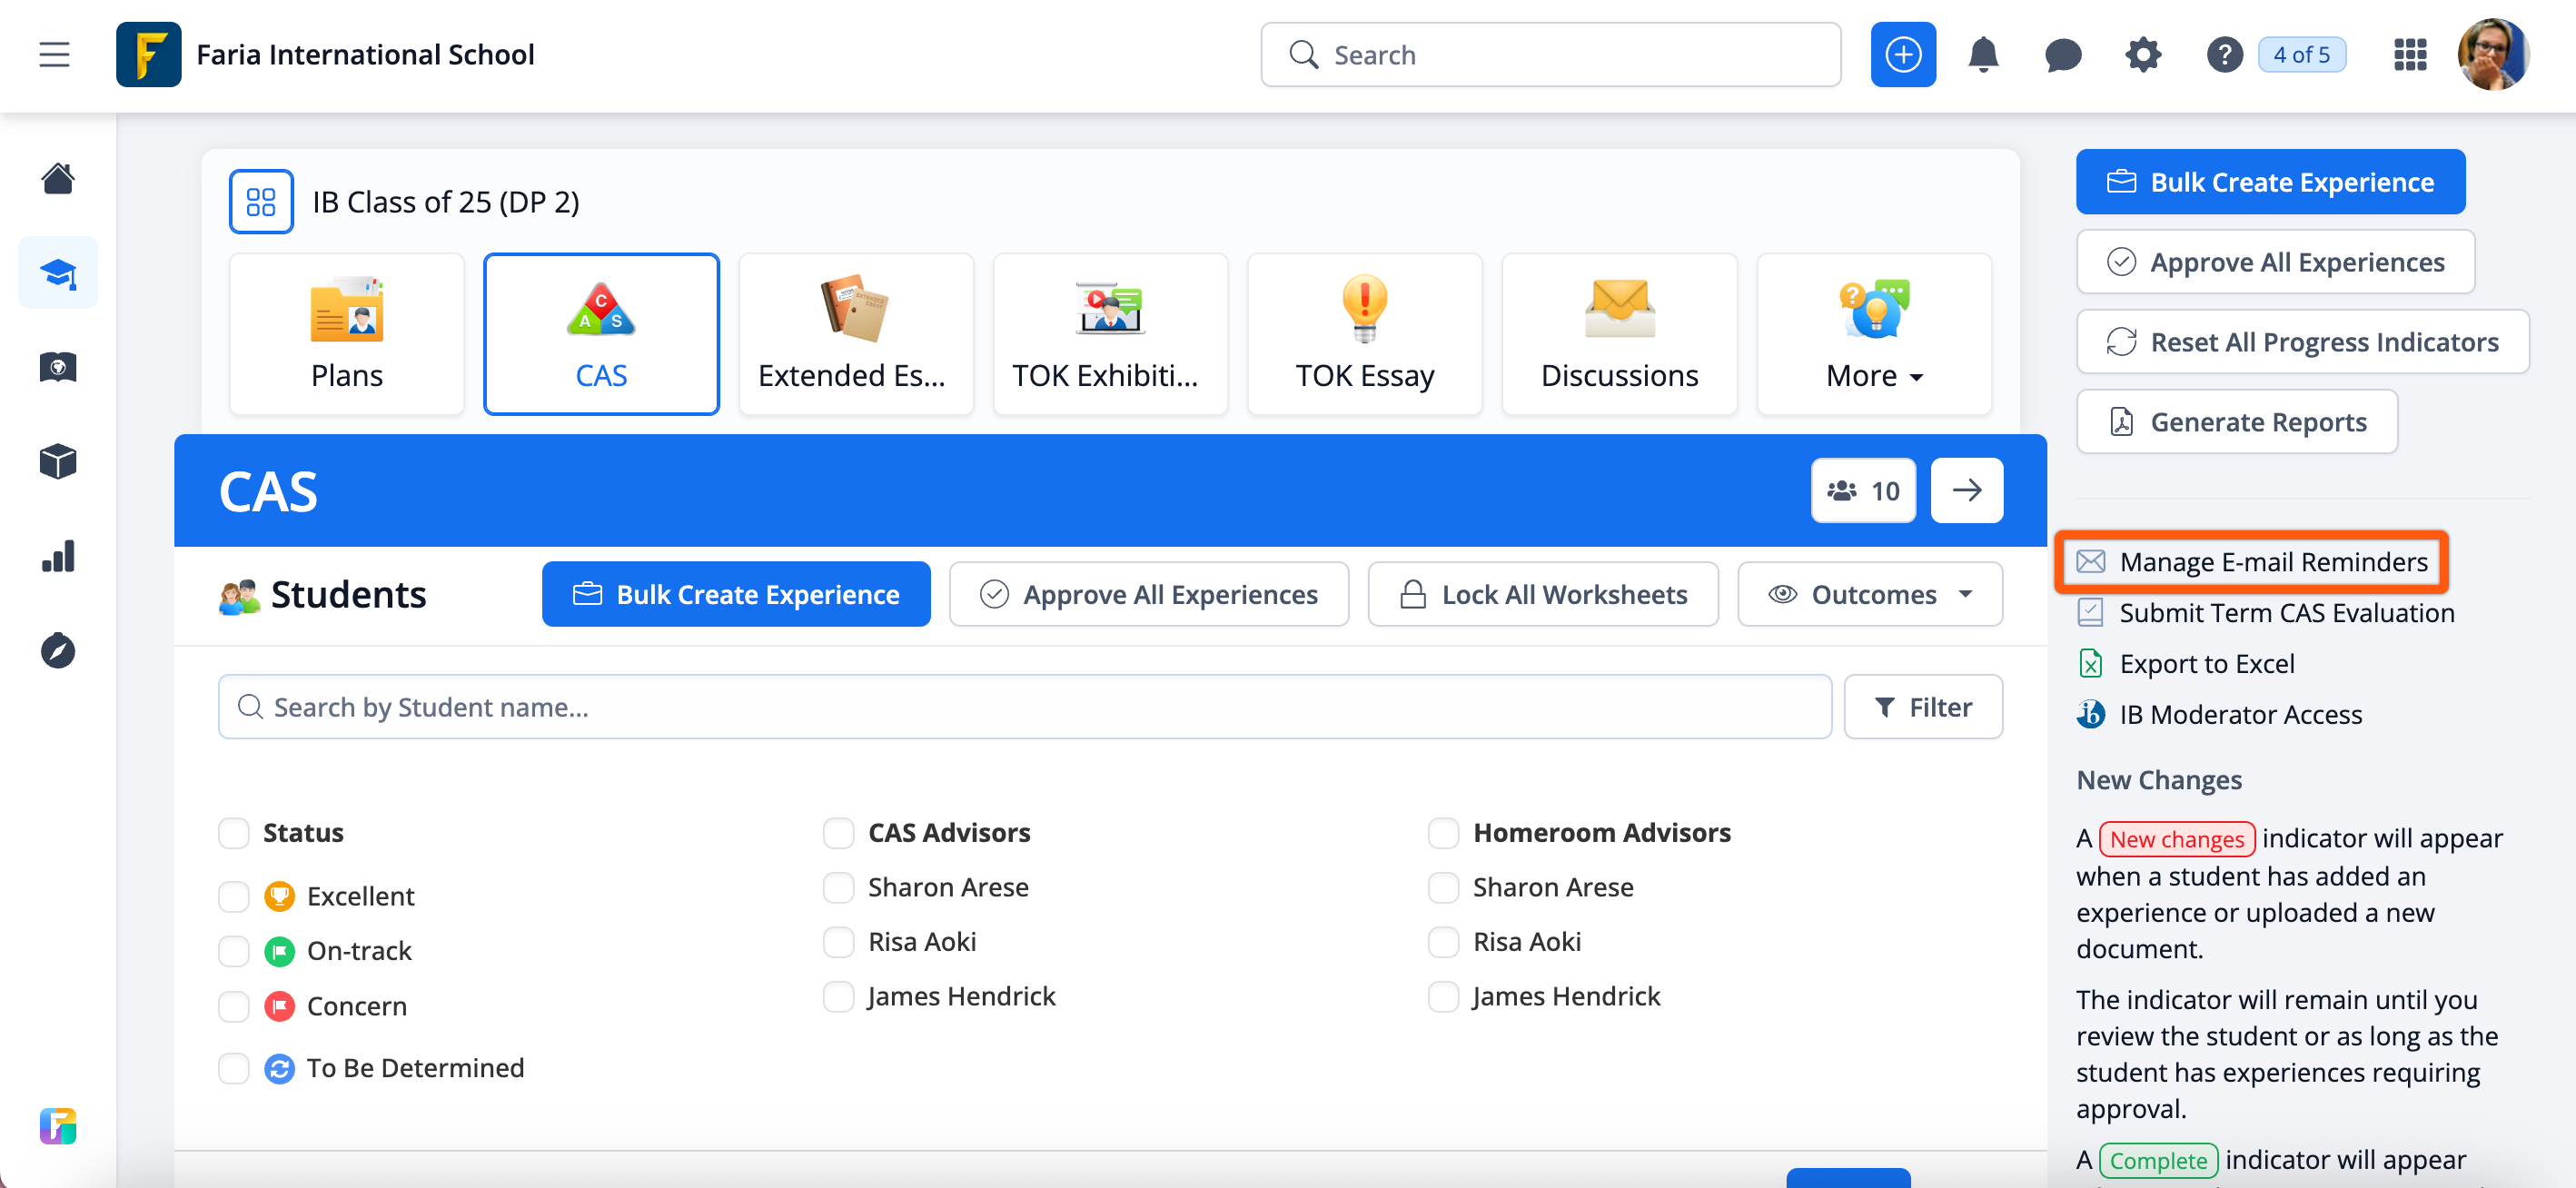The image size is (2576, 1188).
Task: Open Submit Term CAS Evaluation link
Action: tap(2265, 612)
